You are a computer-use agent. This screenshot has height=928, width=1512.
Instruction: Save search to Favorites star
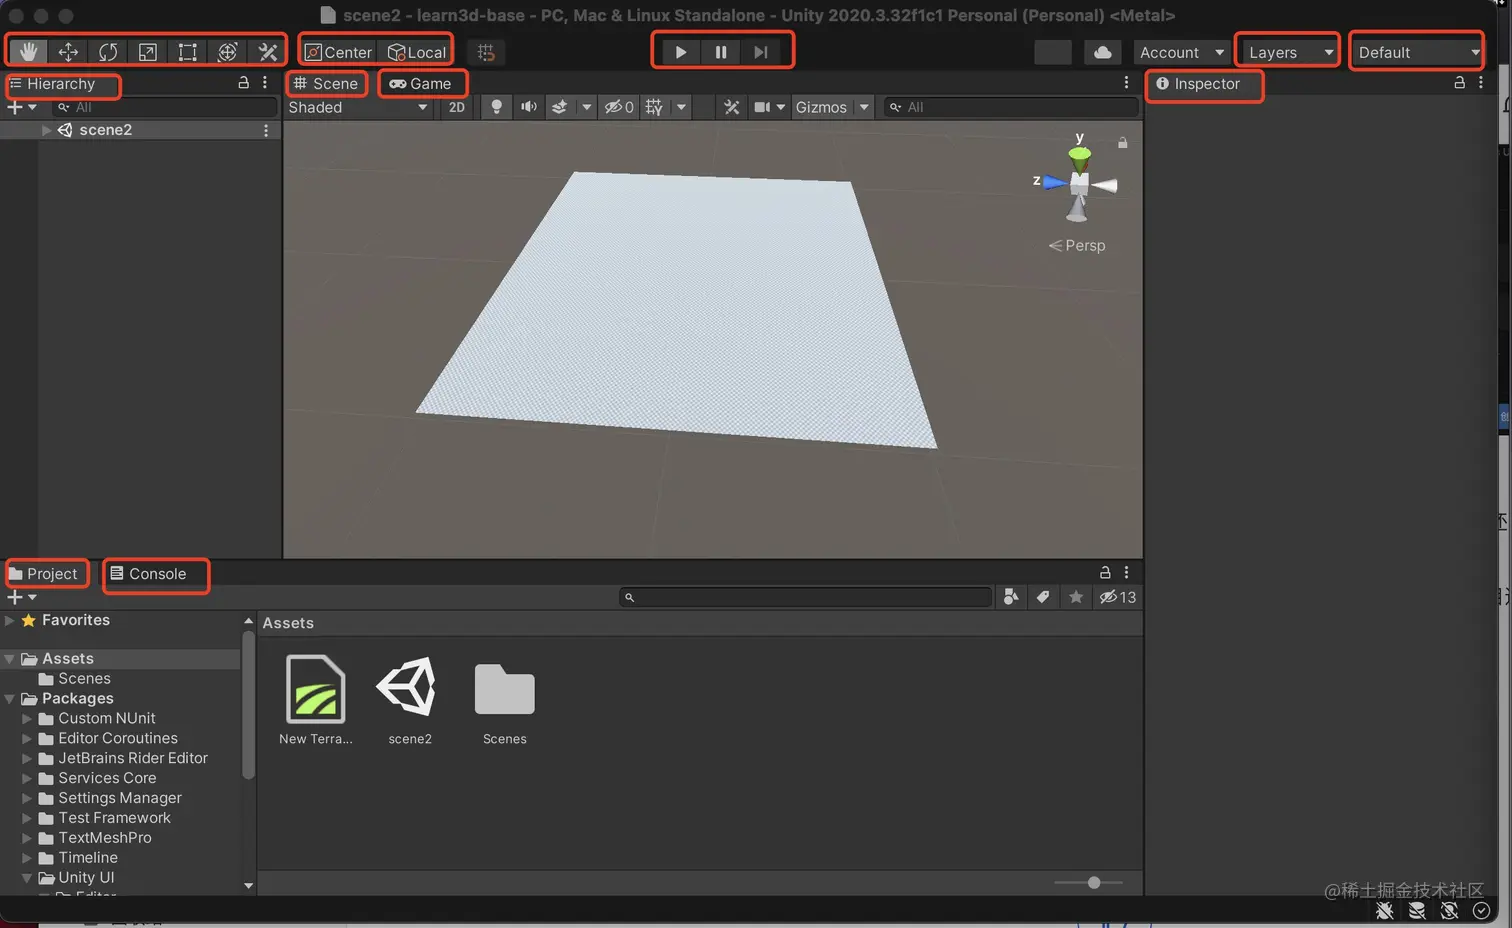pyautogui.click(x=1076, y=597)
